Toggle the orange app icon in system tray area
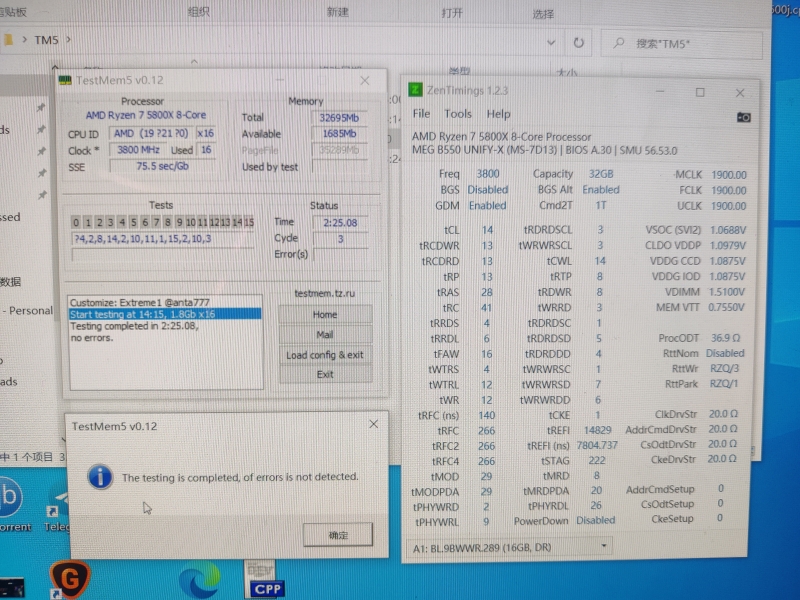The image size is (800, 600). [x=70, y=577]
